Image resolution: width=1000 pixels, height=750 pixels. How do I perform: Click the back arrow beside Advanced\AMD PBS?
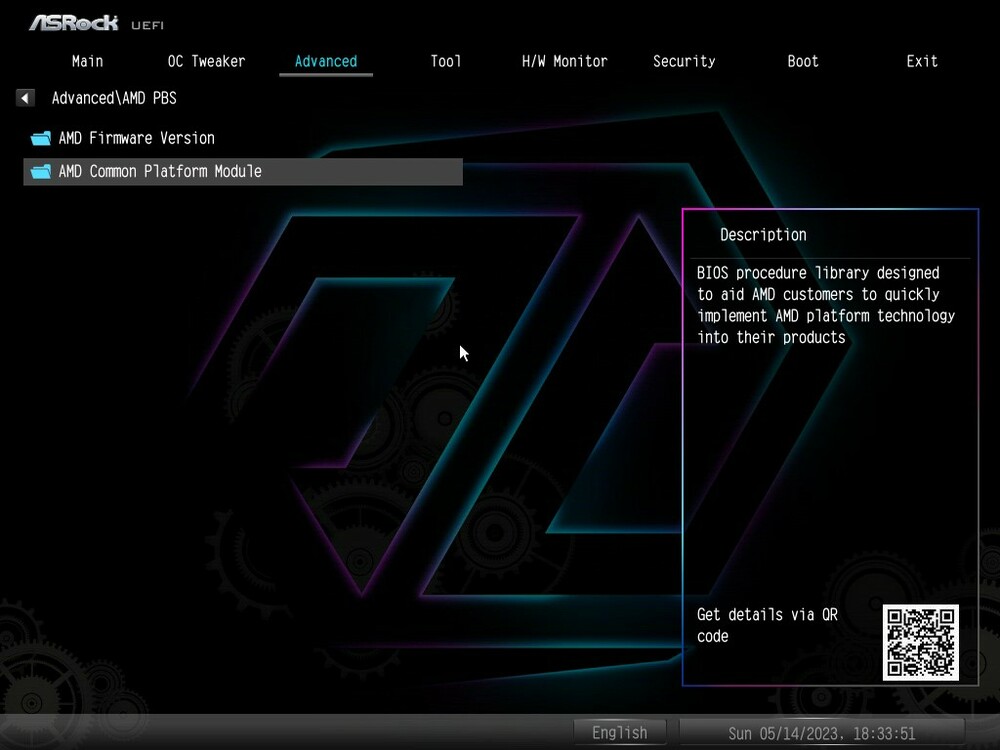tap(25, 98)
